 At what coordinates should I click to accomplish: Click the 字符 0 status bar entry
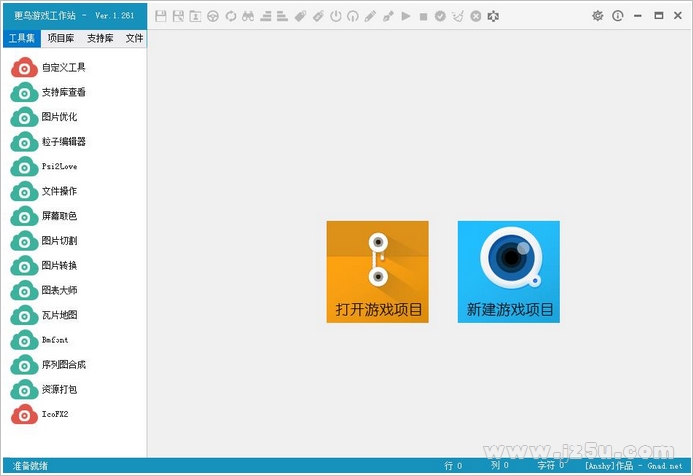point(551,465)
